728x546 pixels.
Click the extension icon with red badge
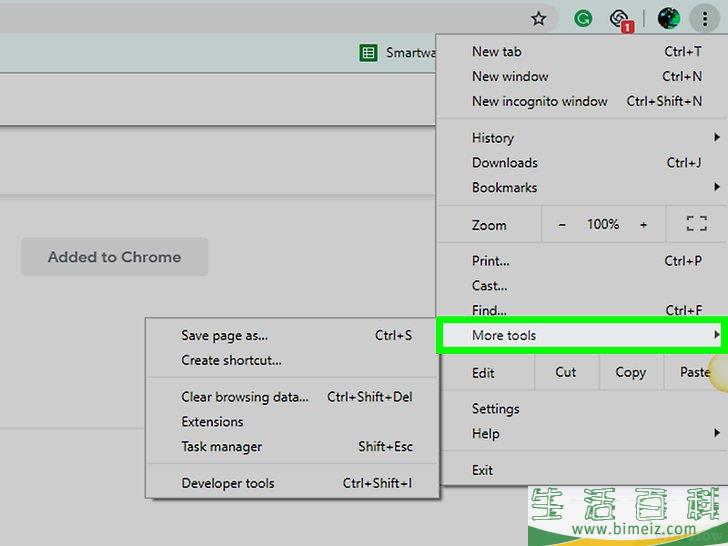(621, 19)
